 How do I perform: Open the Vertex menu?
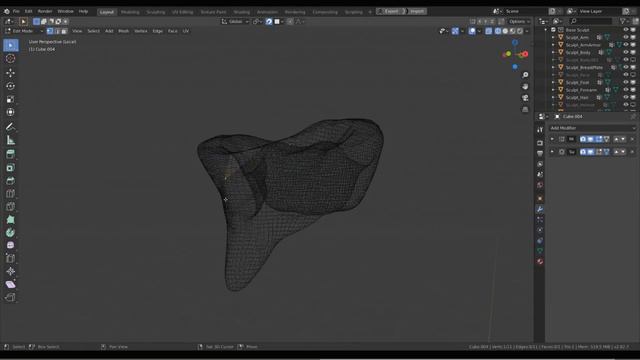click(x=141, y=31)
